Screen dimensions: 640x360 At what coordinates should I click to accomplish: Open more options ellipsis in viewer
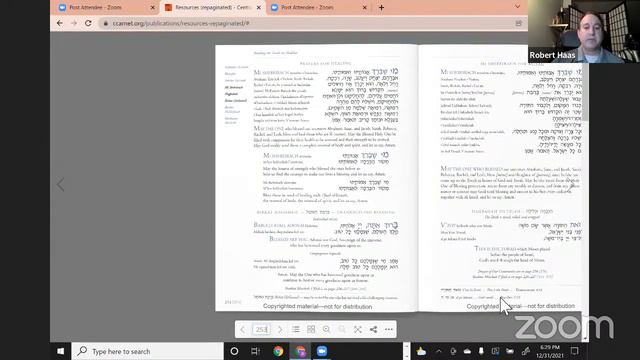389,329
